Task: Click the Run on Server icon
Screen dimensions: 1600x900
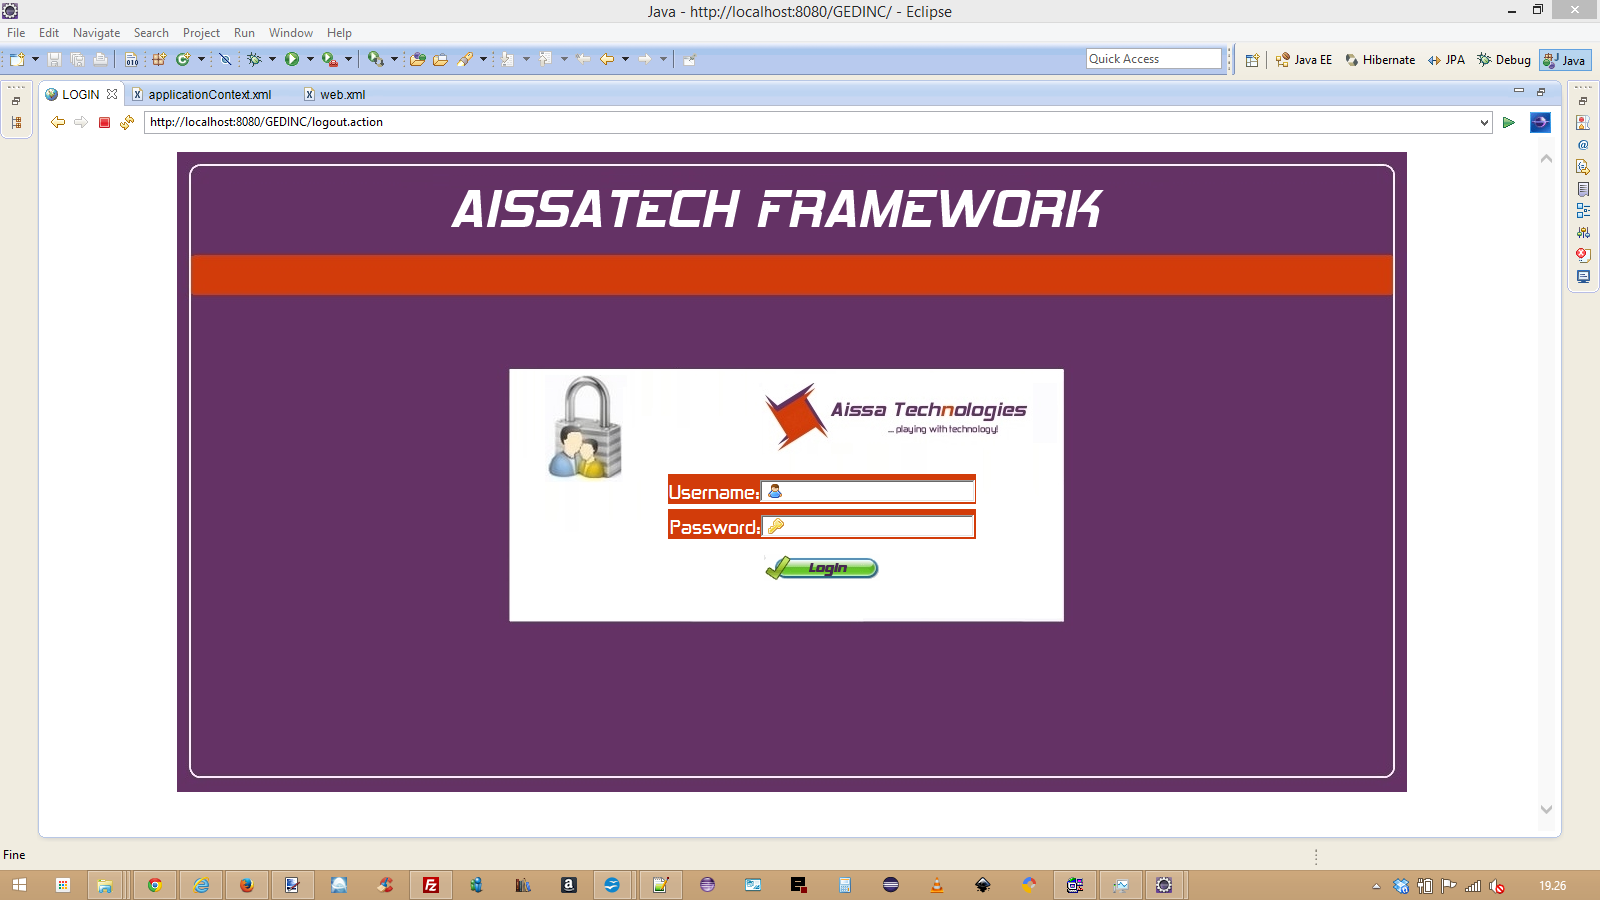Action: pos(375,60)
